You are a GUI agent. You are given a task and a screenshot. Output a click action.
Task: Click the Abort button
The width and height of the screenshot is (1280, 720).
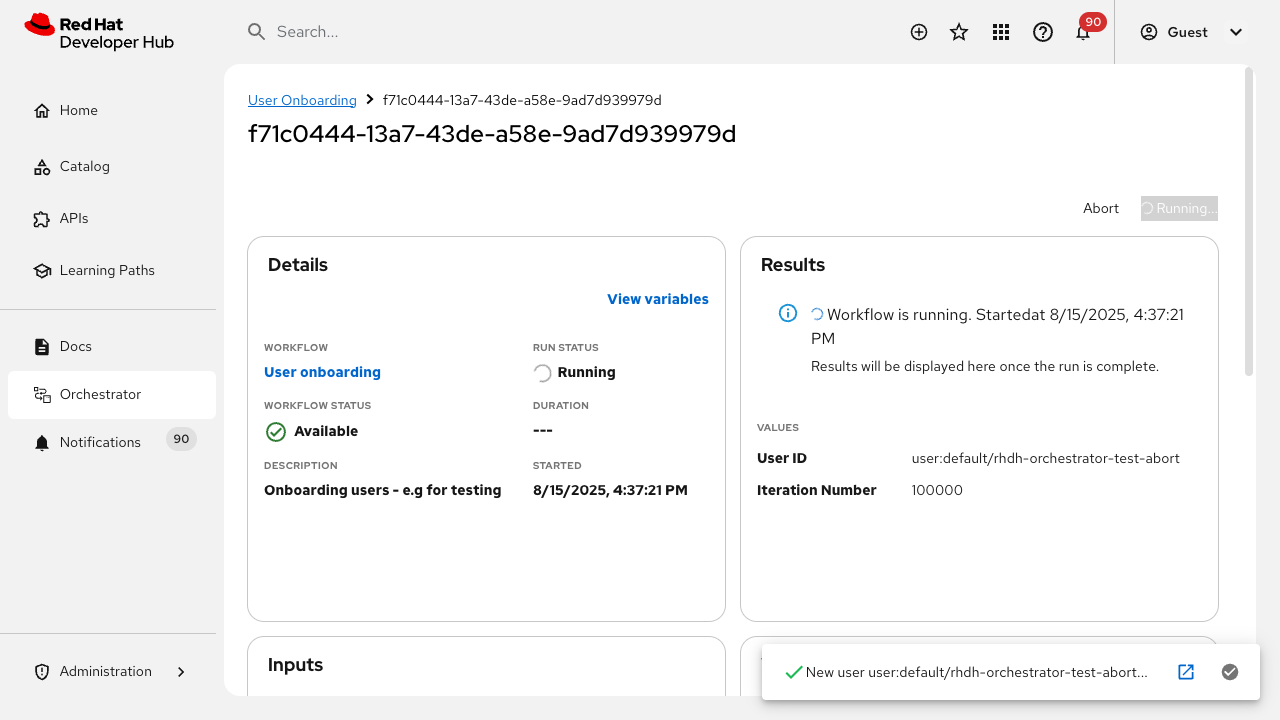[x=1101, y=208]
